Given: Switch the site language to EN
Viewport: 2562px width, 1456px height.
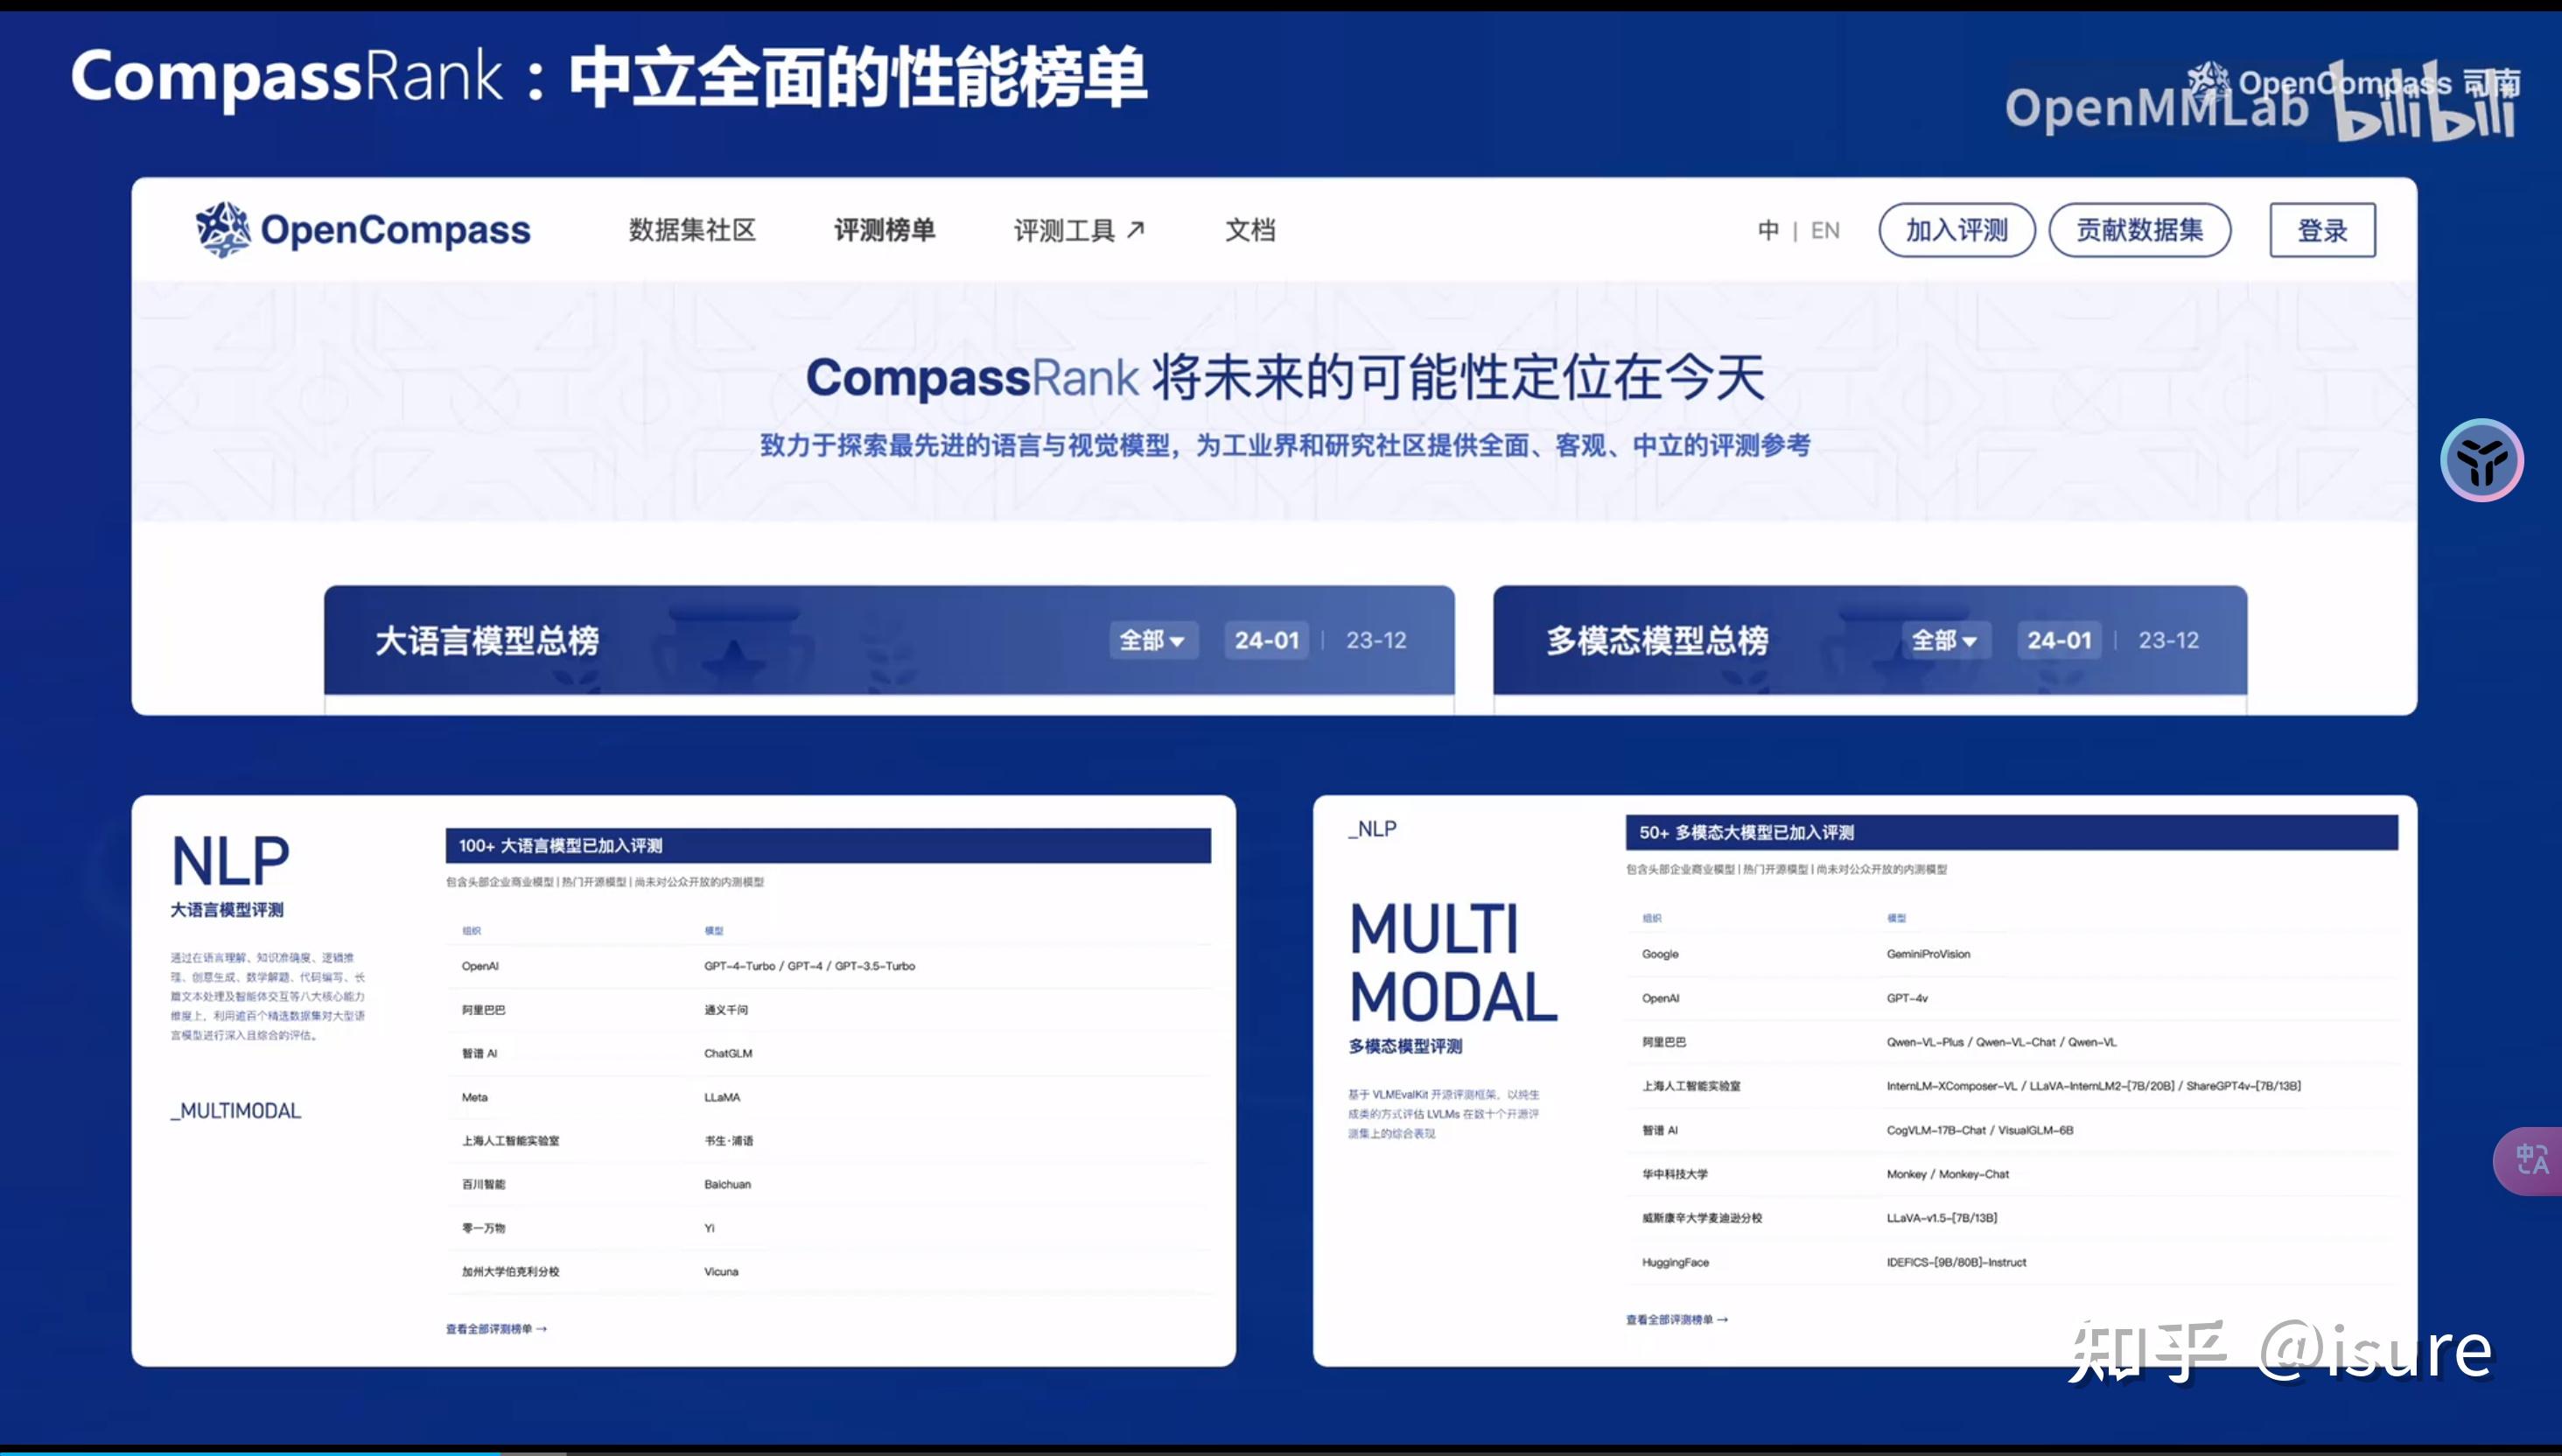Looking at the screenshot, I should pos(1824,230).
